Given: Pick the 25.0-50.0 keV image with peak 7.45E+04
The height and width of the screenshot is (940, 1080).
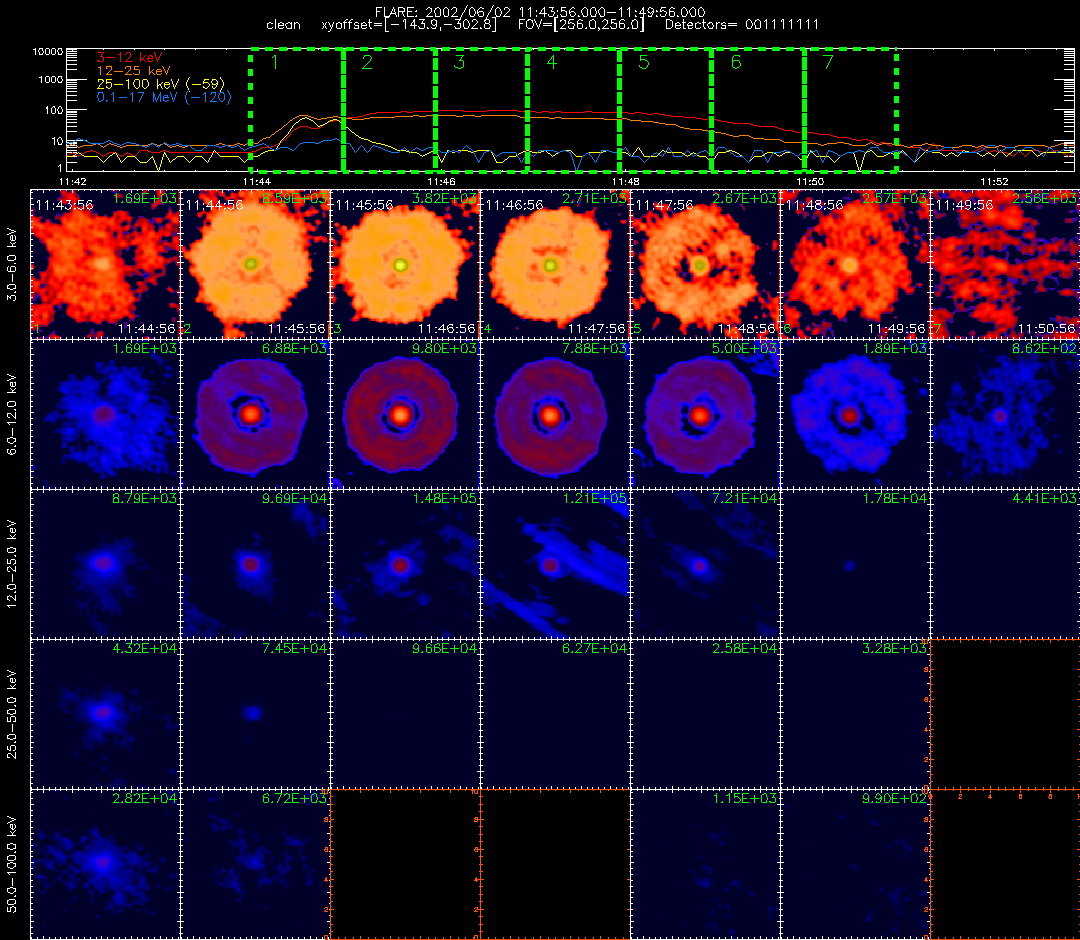Looking at the screenshot, I should click(256, 715).
